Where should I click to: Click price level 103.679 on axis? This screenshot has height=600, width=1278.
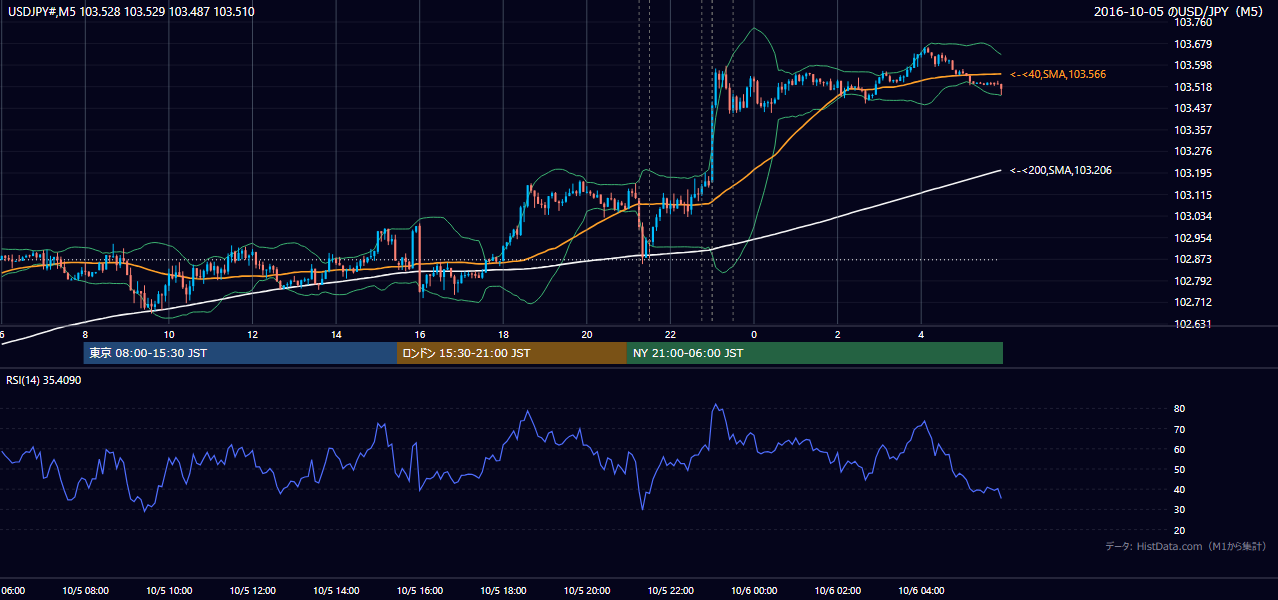pyautogui.click(x=1193, y=44)
